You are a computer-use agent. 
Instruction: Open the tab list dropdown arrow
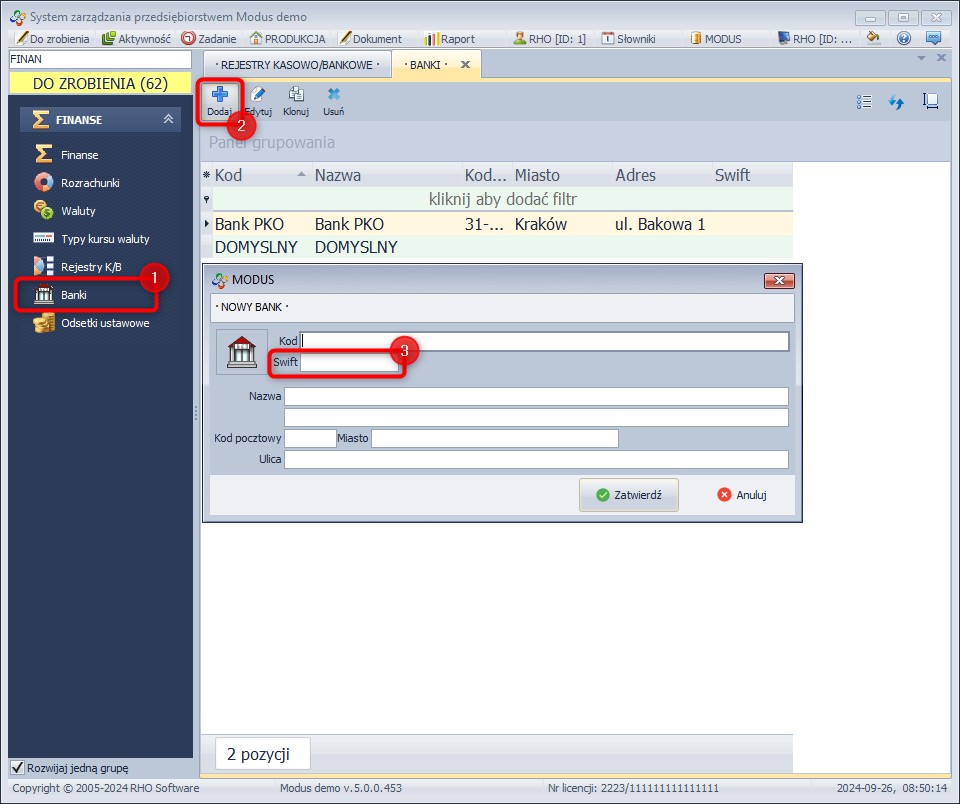coord(921,59)
